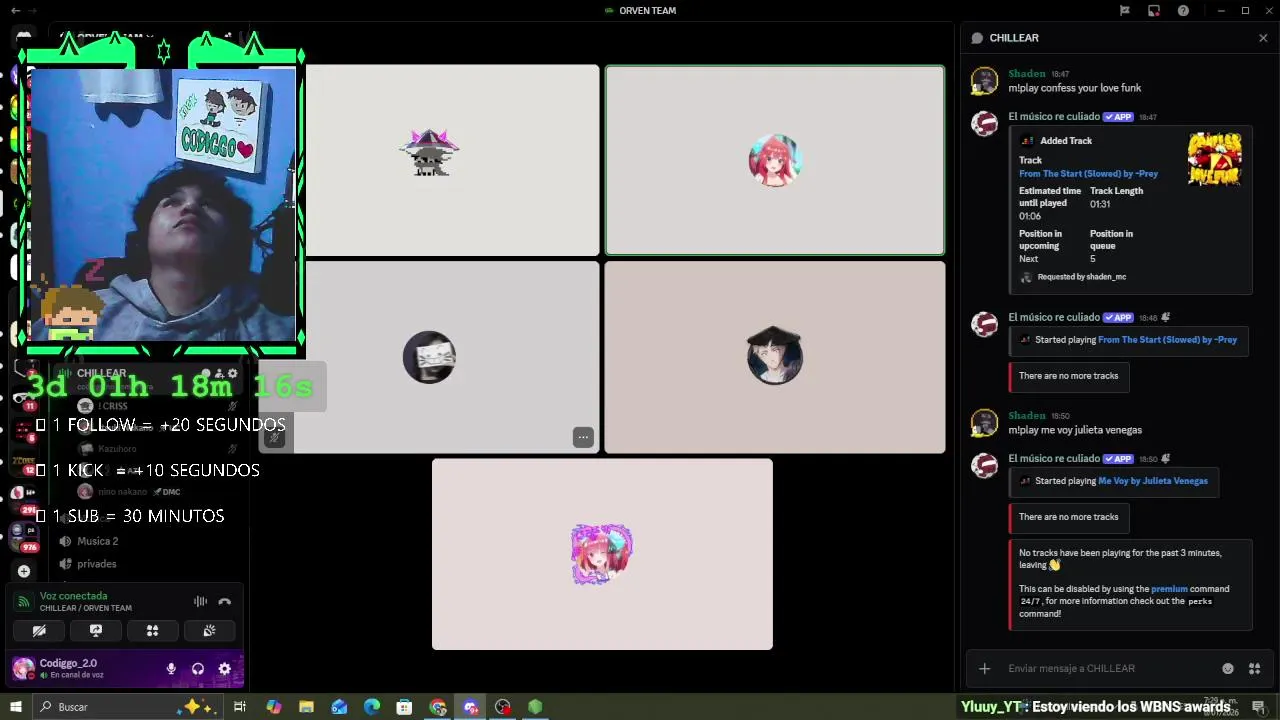Open server with 976 notification badge
The height and width of the screenshot is (720, 1280).
(x=24, y=535)
